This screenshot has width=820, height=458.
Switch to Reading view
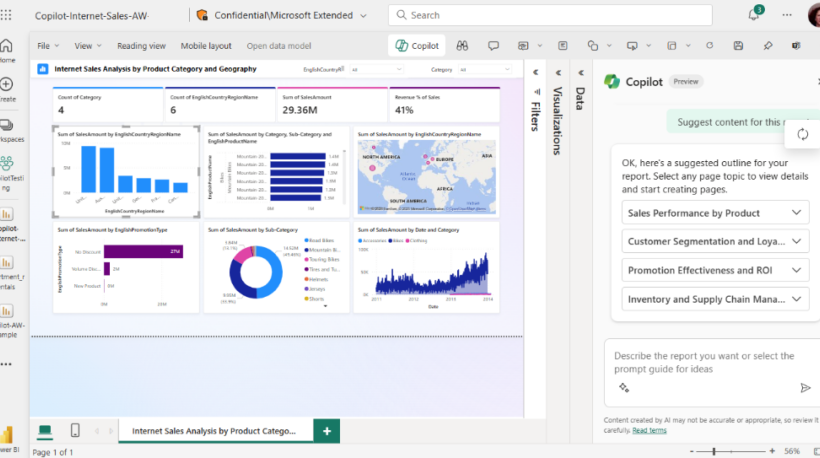coord(141,45)
